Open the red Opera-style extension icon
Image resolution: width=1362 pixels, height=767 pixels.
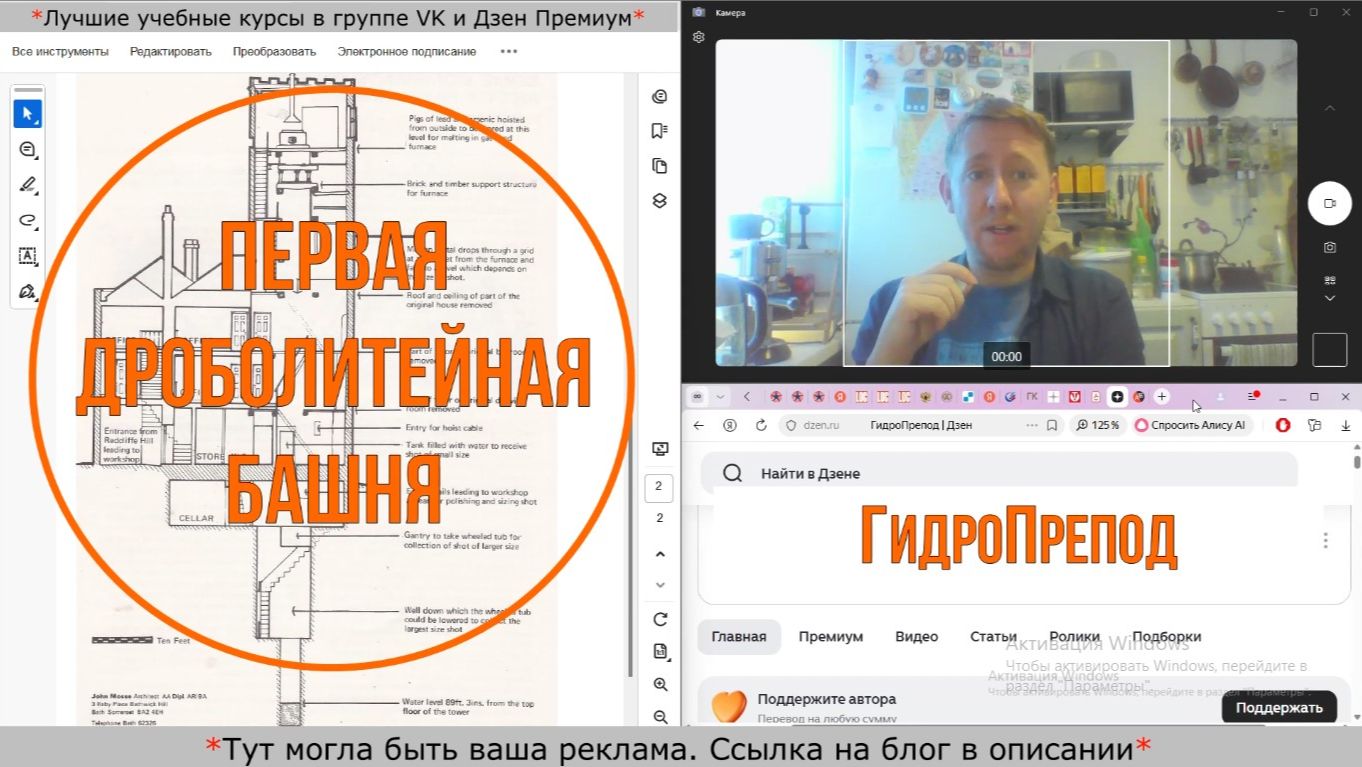pos(1283,425)
